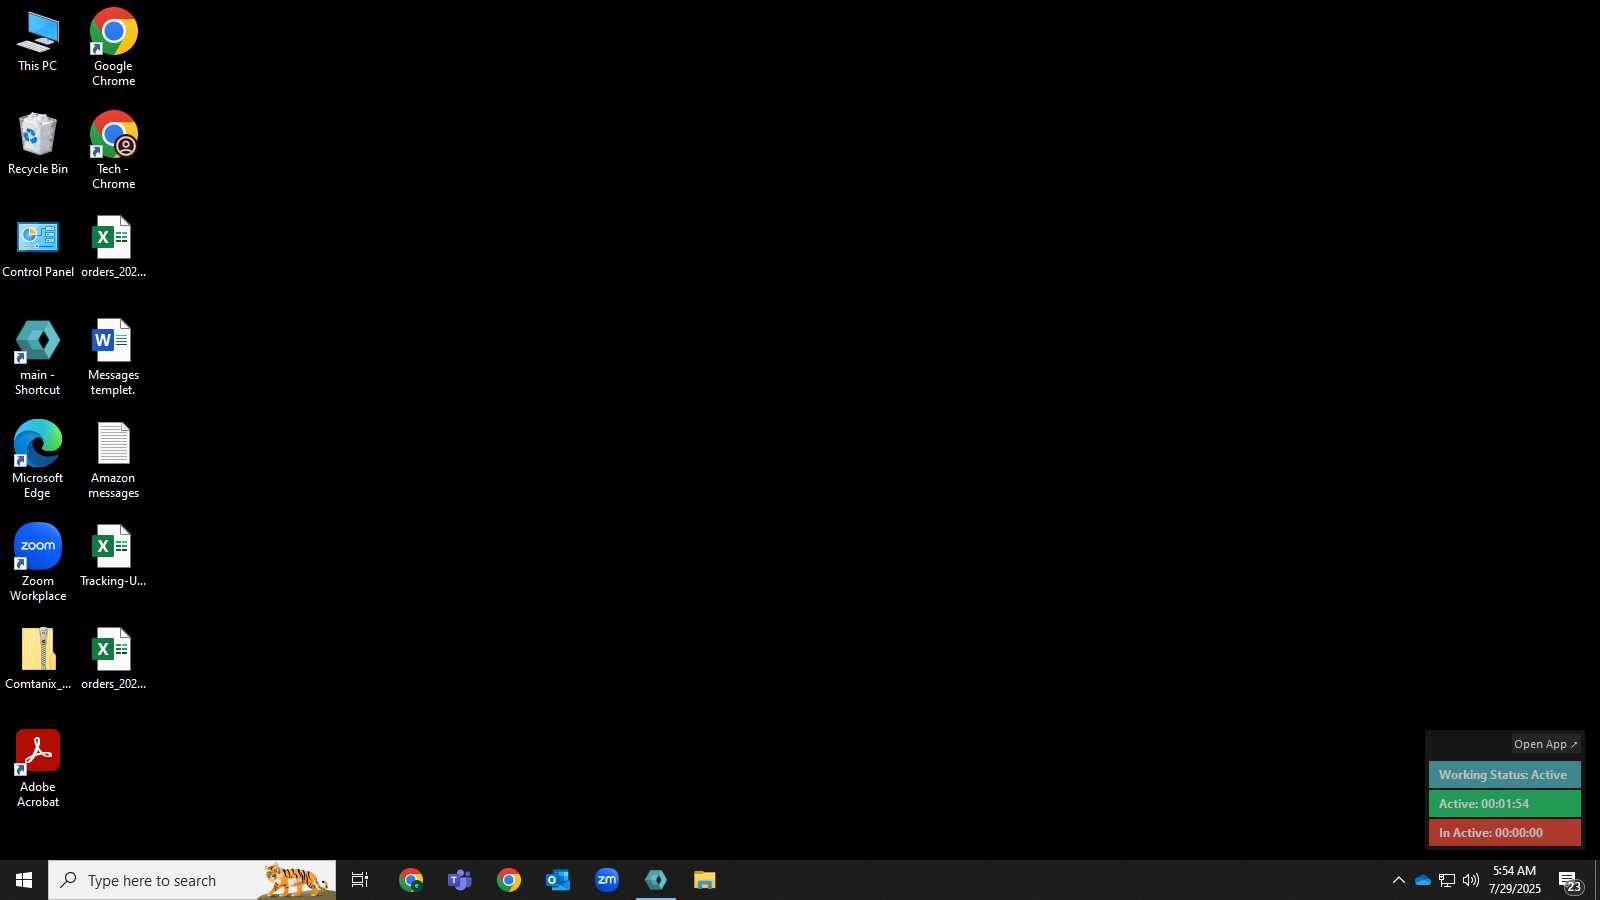The height and width of the screenshot is (900, 1600).
Task: Open the notification center with 23 alerts
Action: [1571, 881]
